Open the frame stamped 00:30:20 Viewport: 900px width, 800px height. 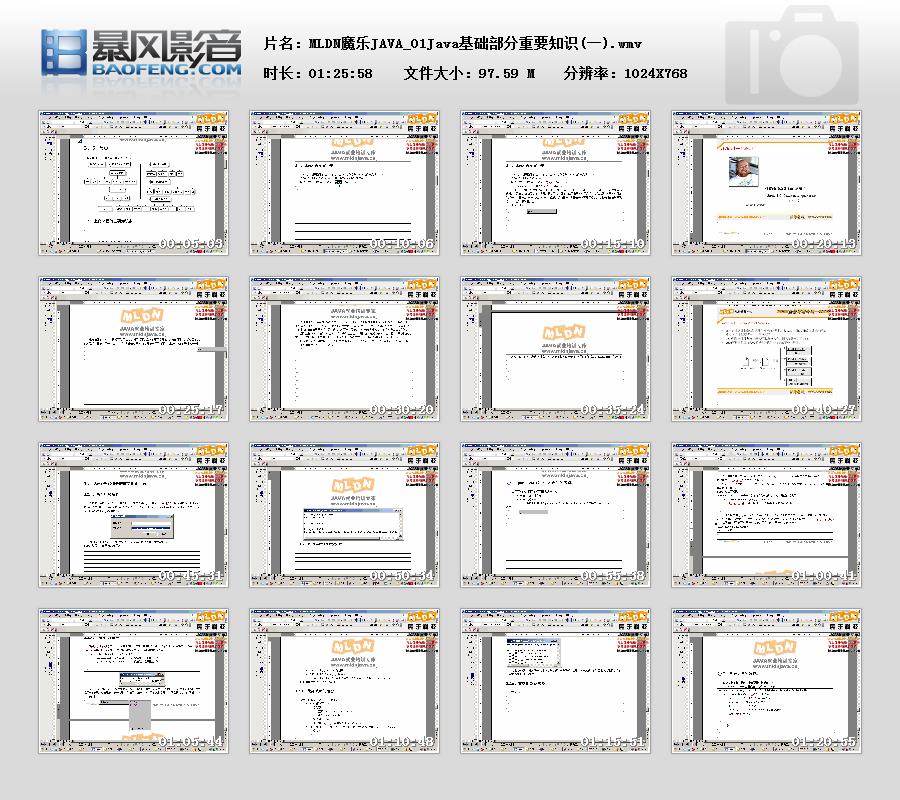344,348
